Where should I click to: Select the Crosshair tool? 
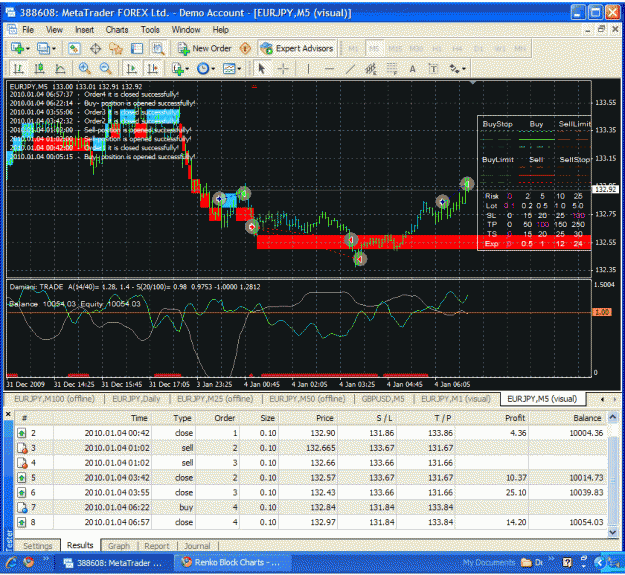point(283,69)
